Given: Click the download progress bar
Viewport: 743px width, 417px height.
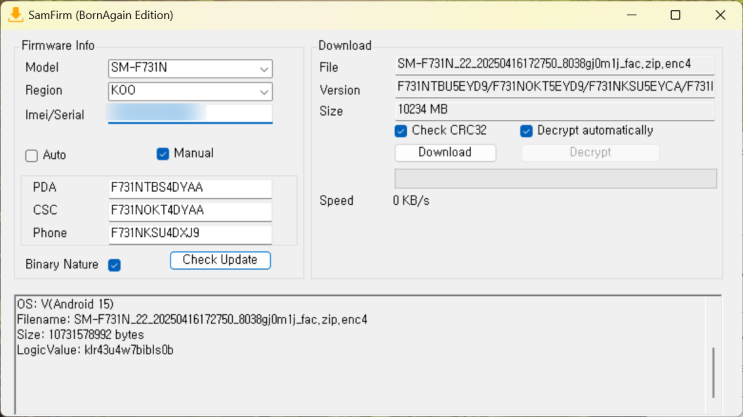Looking at the screenshot, I should (x=556, y=179).
